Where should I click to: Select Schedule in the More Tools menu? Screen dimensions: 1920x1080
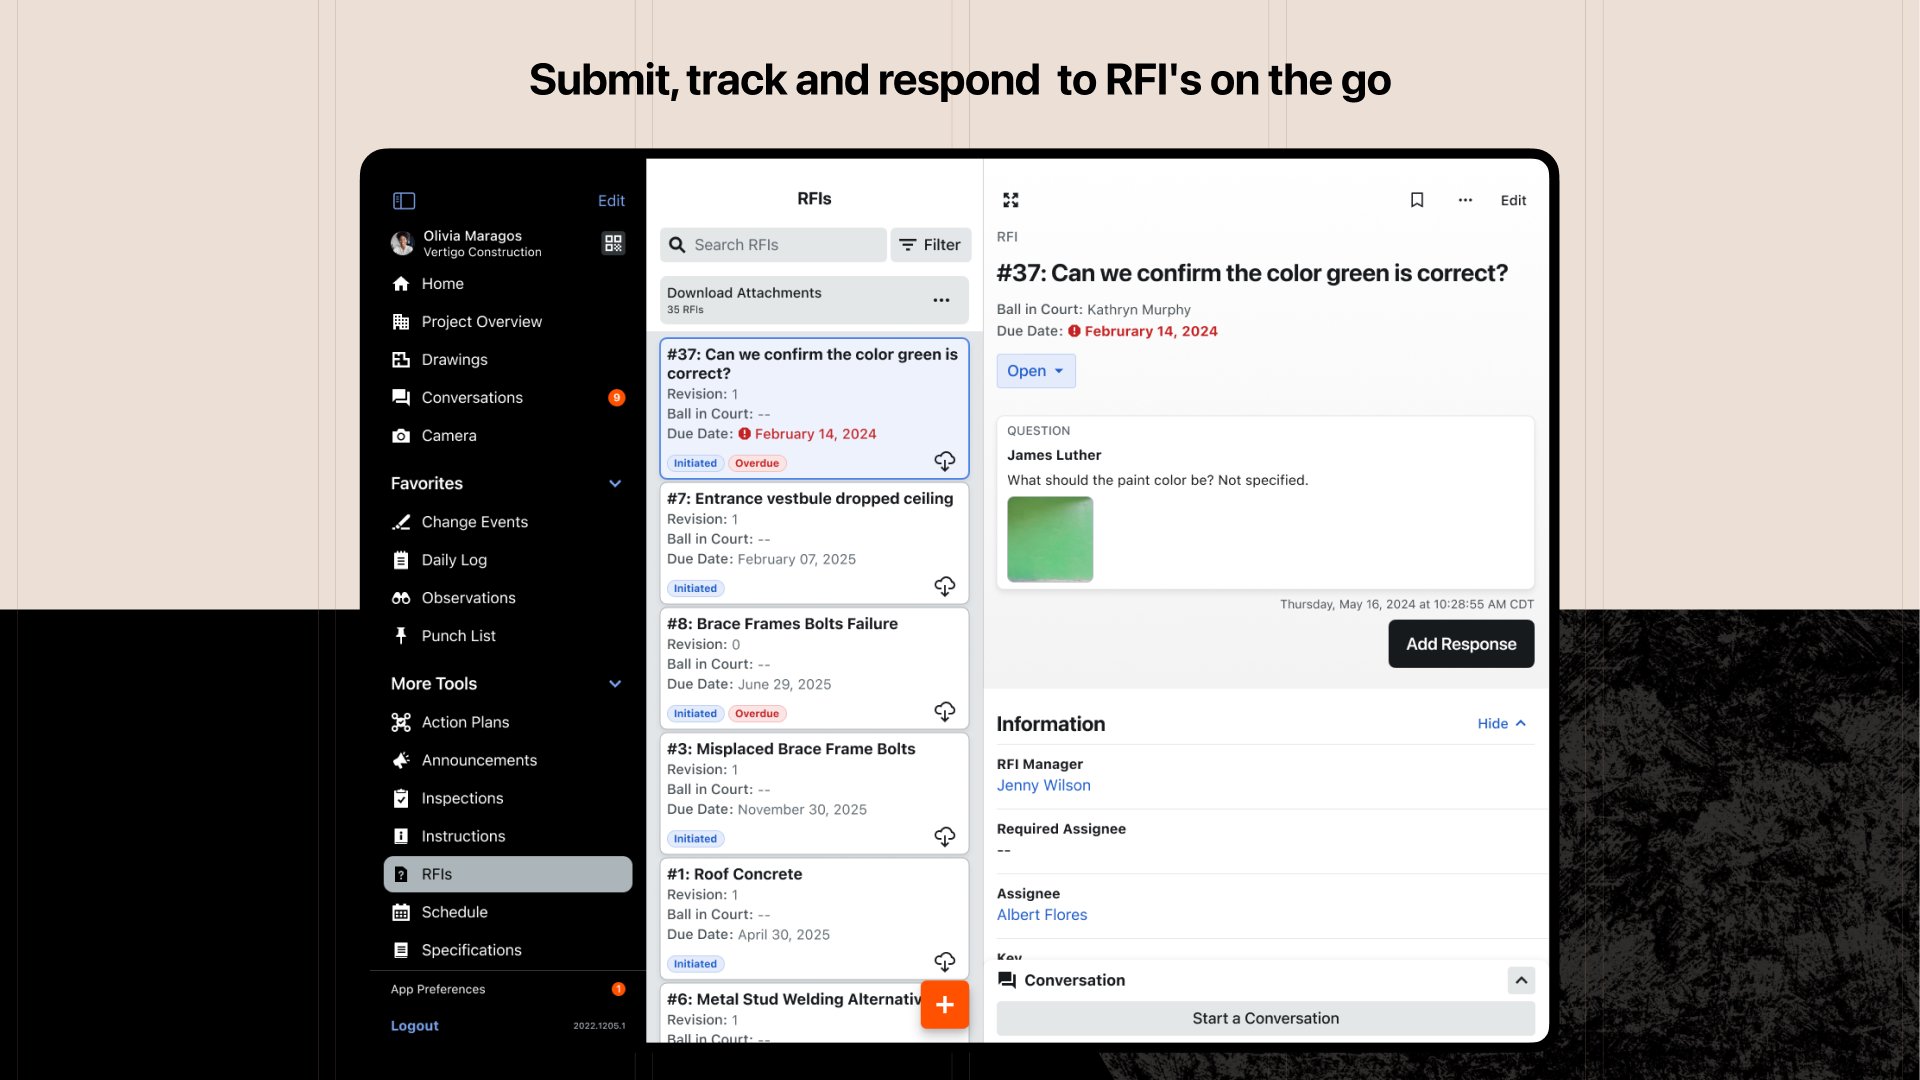[x=454, y=912]
